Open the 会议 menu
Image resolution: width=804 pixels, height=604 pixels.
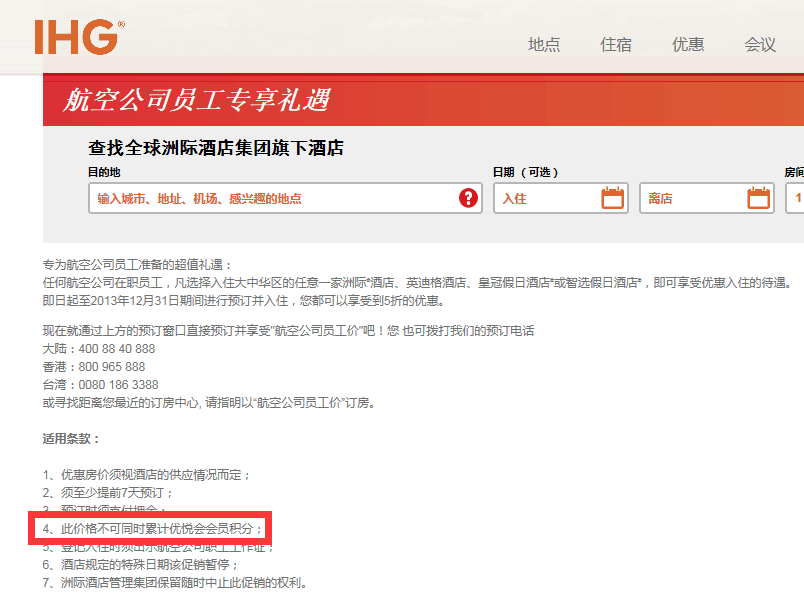[x=760, y=45]
